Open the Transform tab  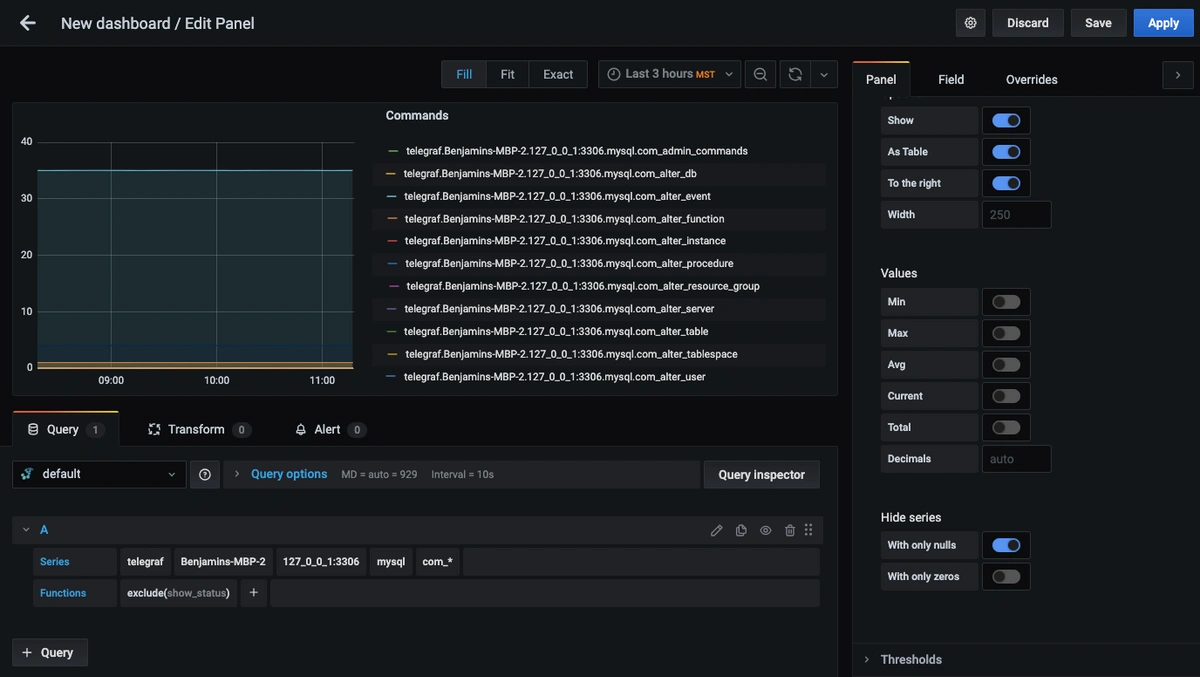point(198,429)
